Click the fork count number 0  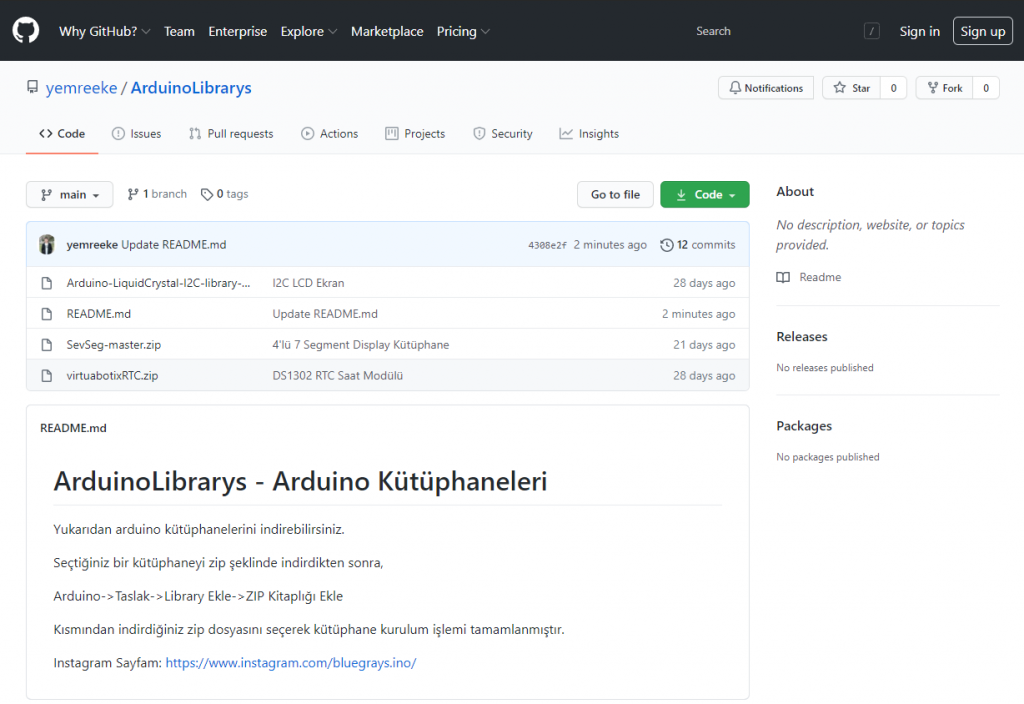click(985, 88)
